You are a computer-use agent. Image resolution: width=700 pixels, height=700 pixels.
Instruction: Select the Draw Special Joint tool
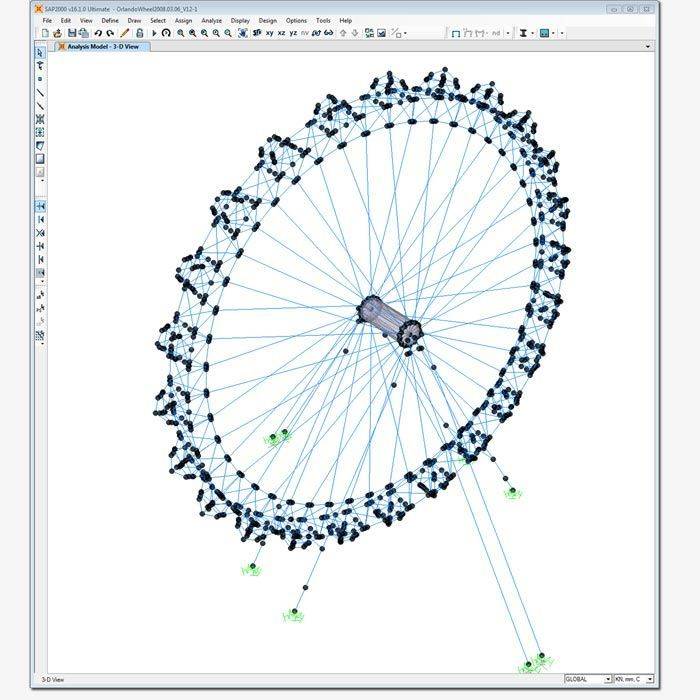pyautogui.click(x=40, y=79)
